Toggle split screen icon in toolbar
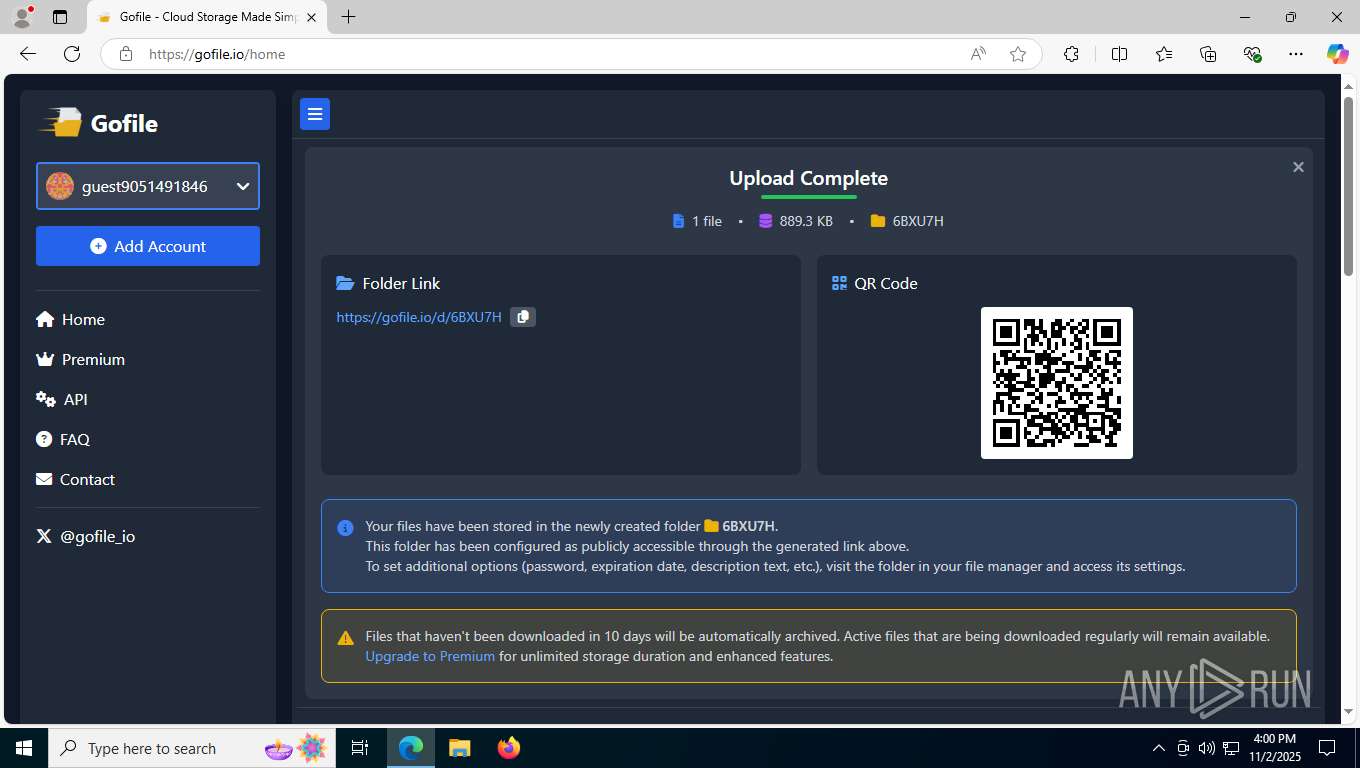 click(x=1119, y=54)
